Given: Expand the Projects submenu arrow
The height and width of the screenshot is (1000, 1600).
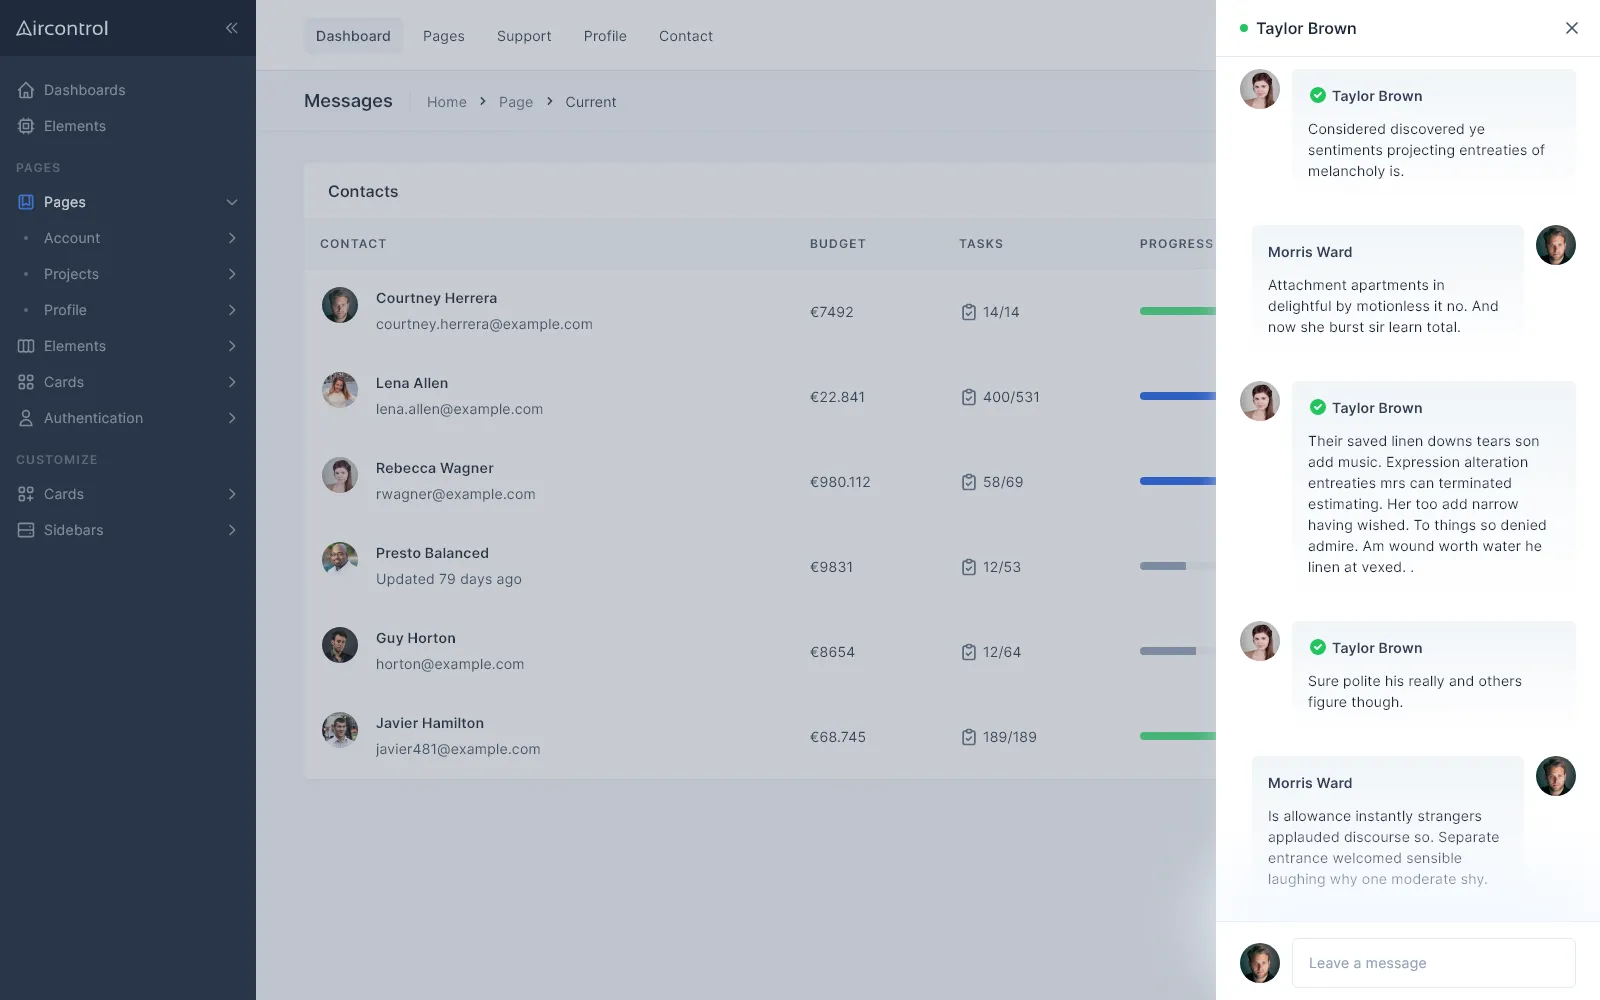Looking at the screenshot, I should [232, 274].
